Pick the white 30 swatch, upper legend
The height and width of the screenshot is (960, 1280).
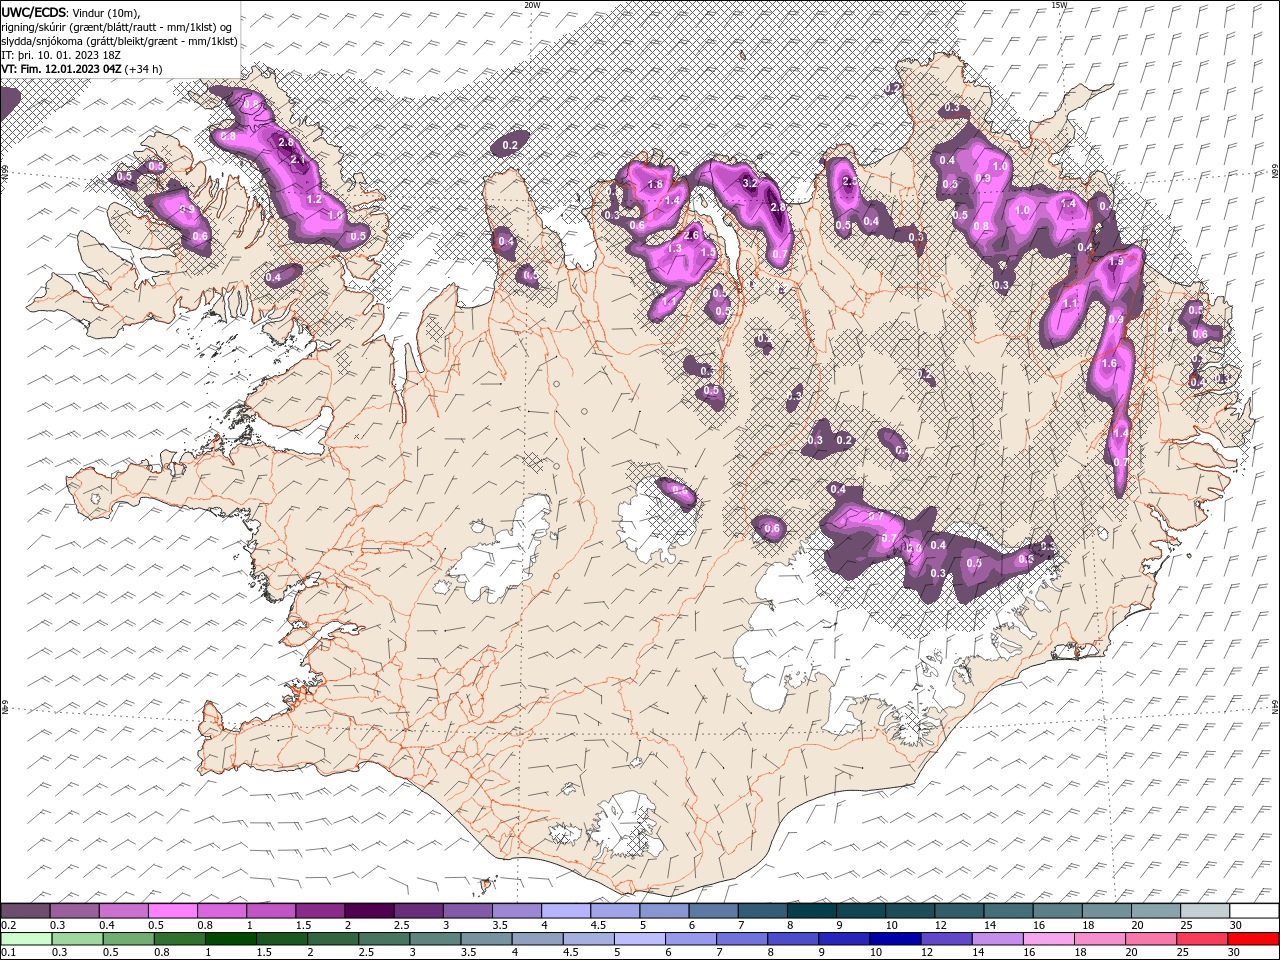click(x=1254, y=911)
